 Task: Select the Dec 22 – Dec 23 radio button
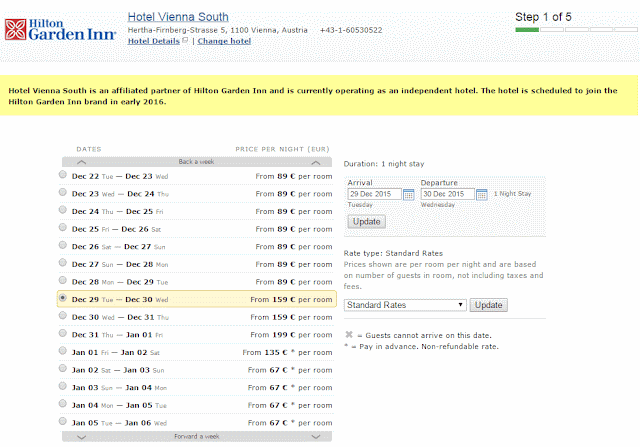tap(62, 175)
